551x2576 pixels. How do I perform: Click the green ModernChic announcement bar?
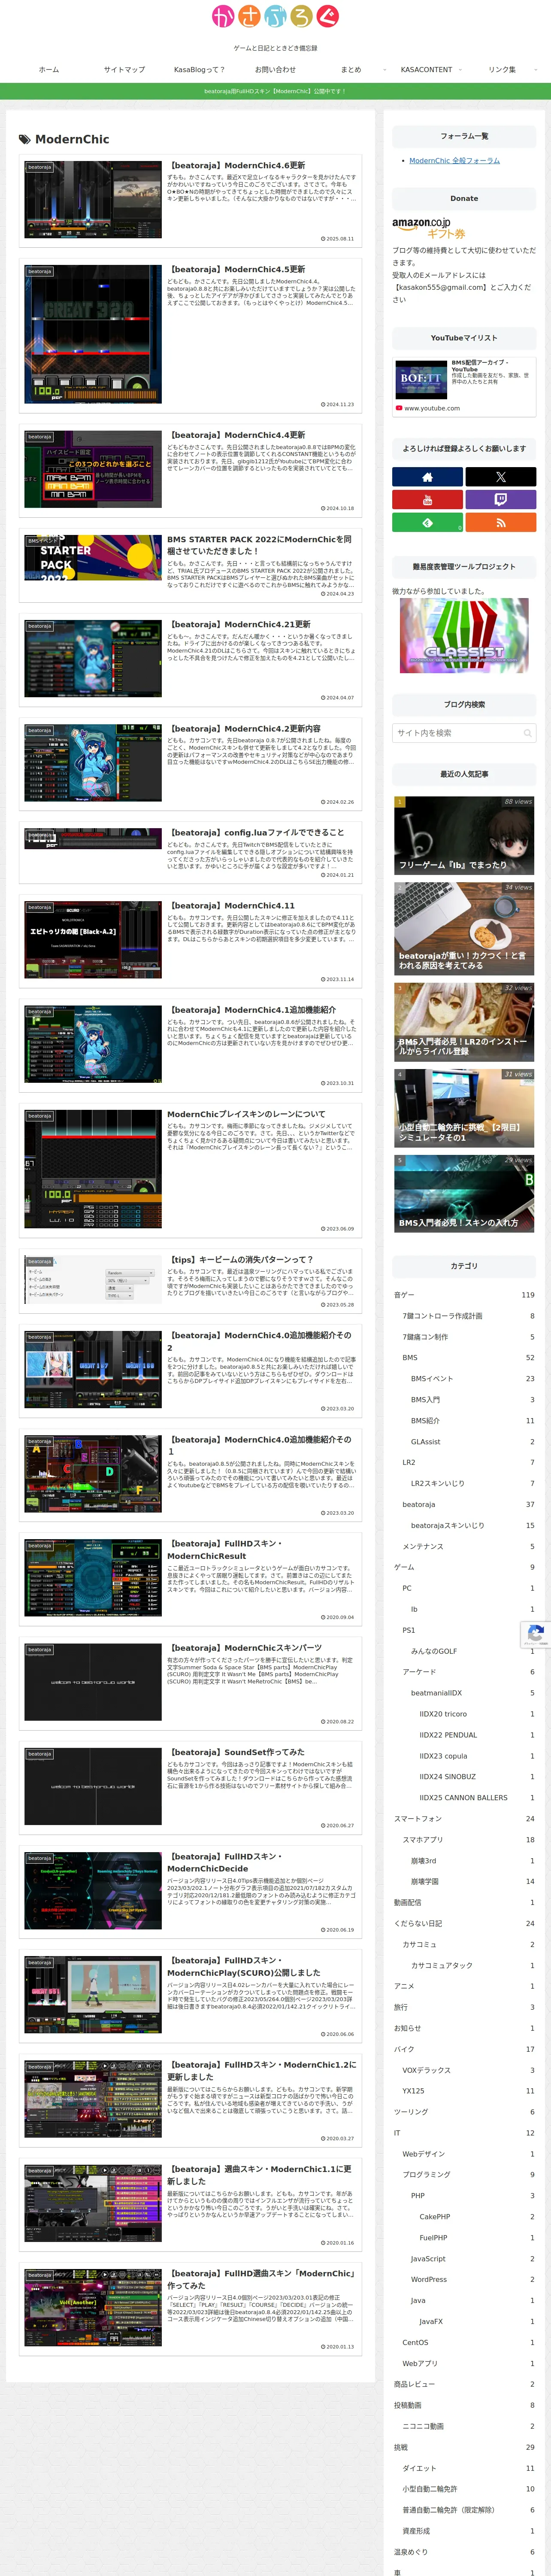click(275, 91)
